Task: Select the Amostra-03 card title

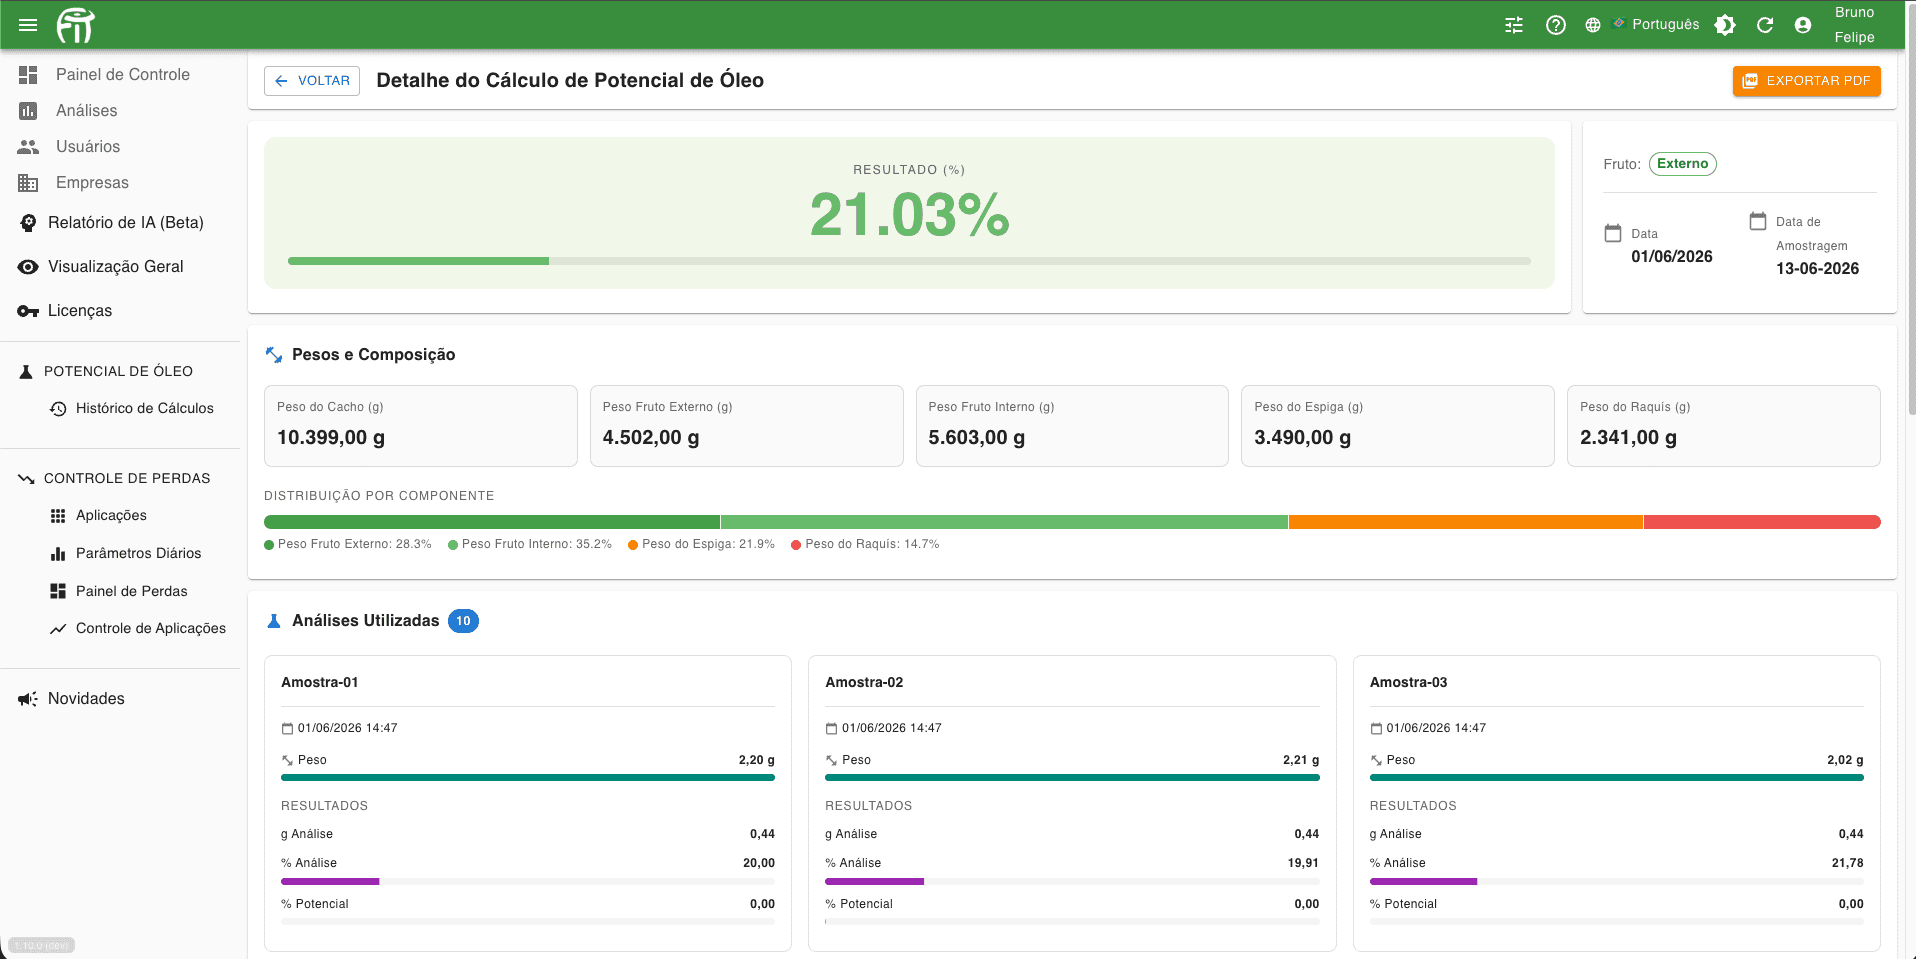Action: (1408, 682)
